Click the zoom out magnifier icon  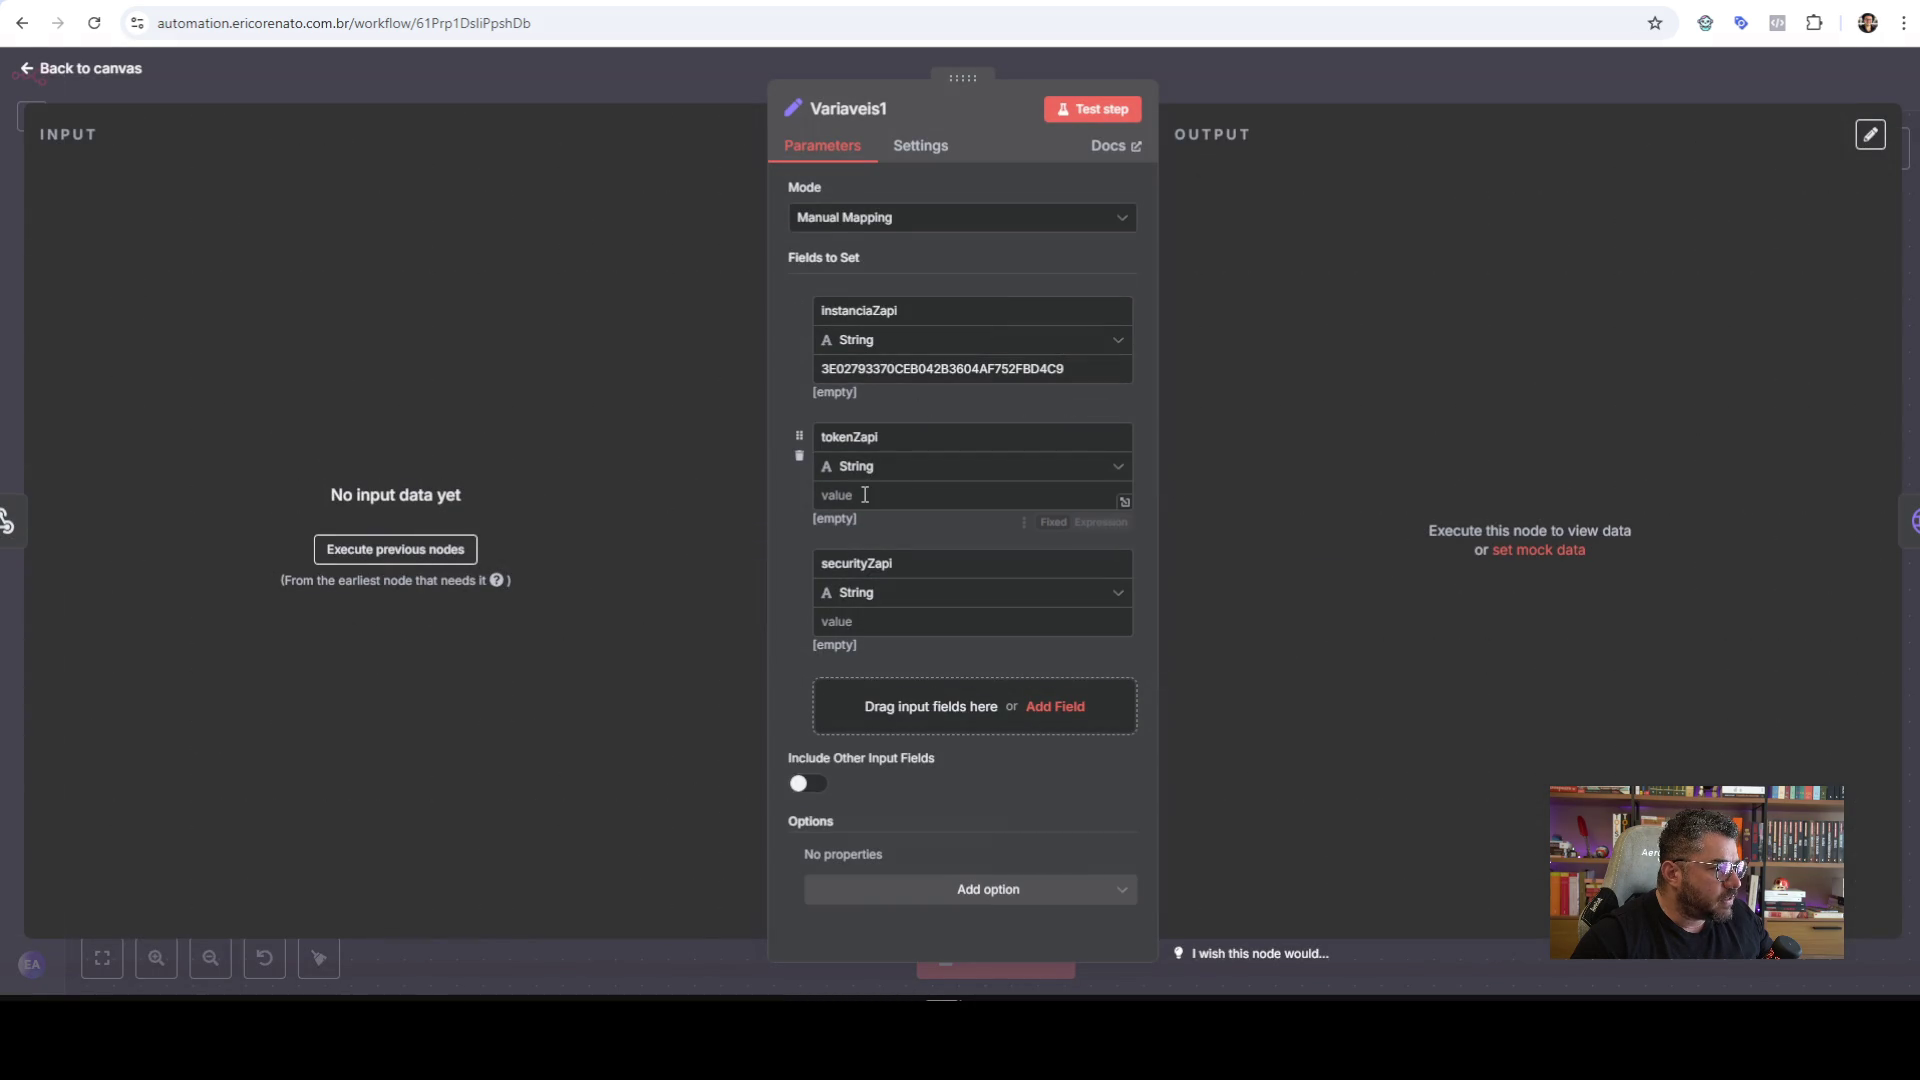pyautogui.click(x=210, y=958)
